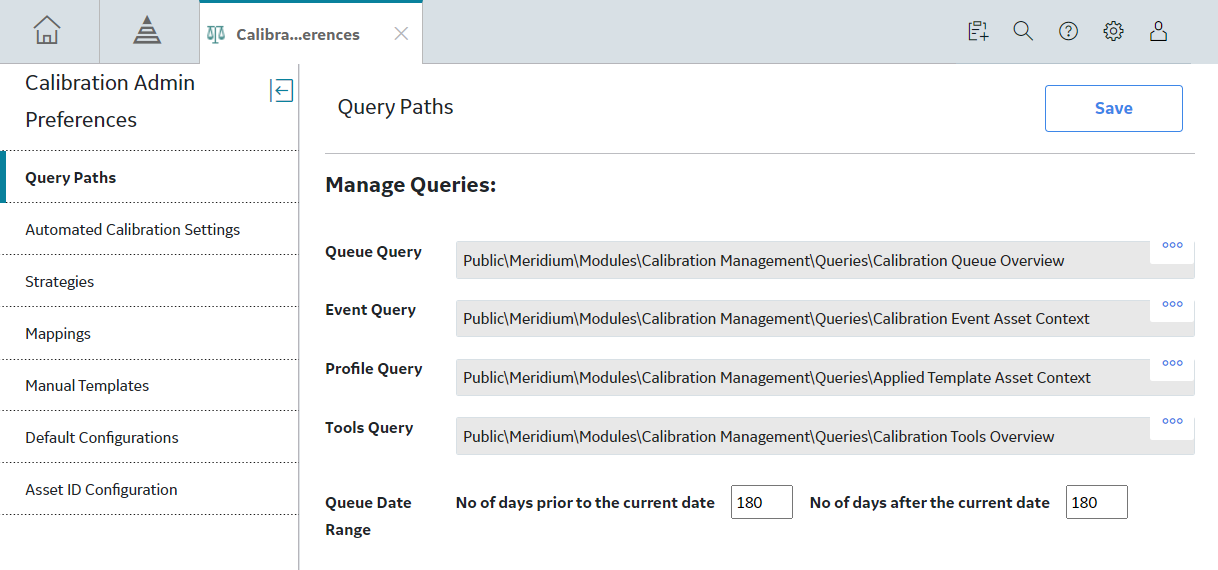This screenshot has height=570, width=1218.
Task: Go to the Home icon tab
Action: (47, 32)
